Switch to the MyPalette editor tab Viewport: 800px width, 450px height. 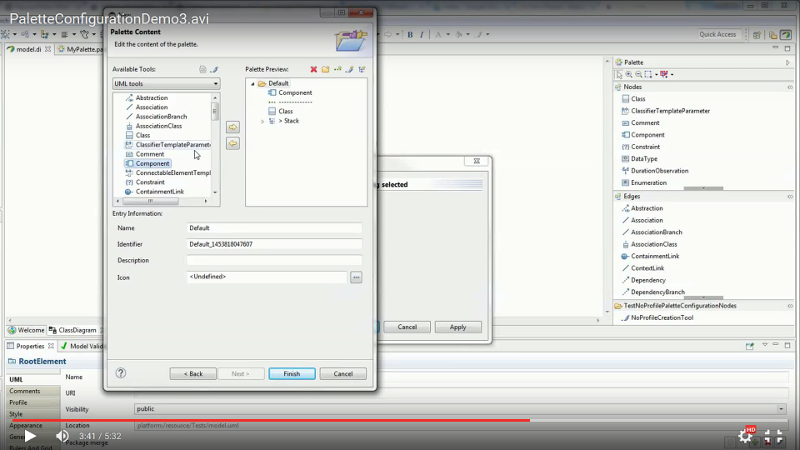(82, 49)
